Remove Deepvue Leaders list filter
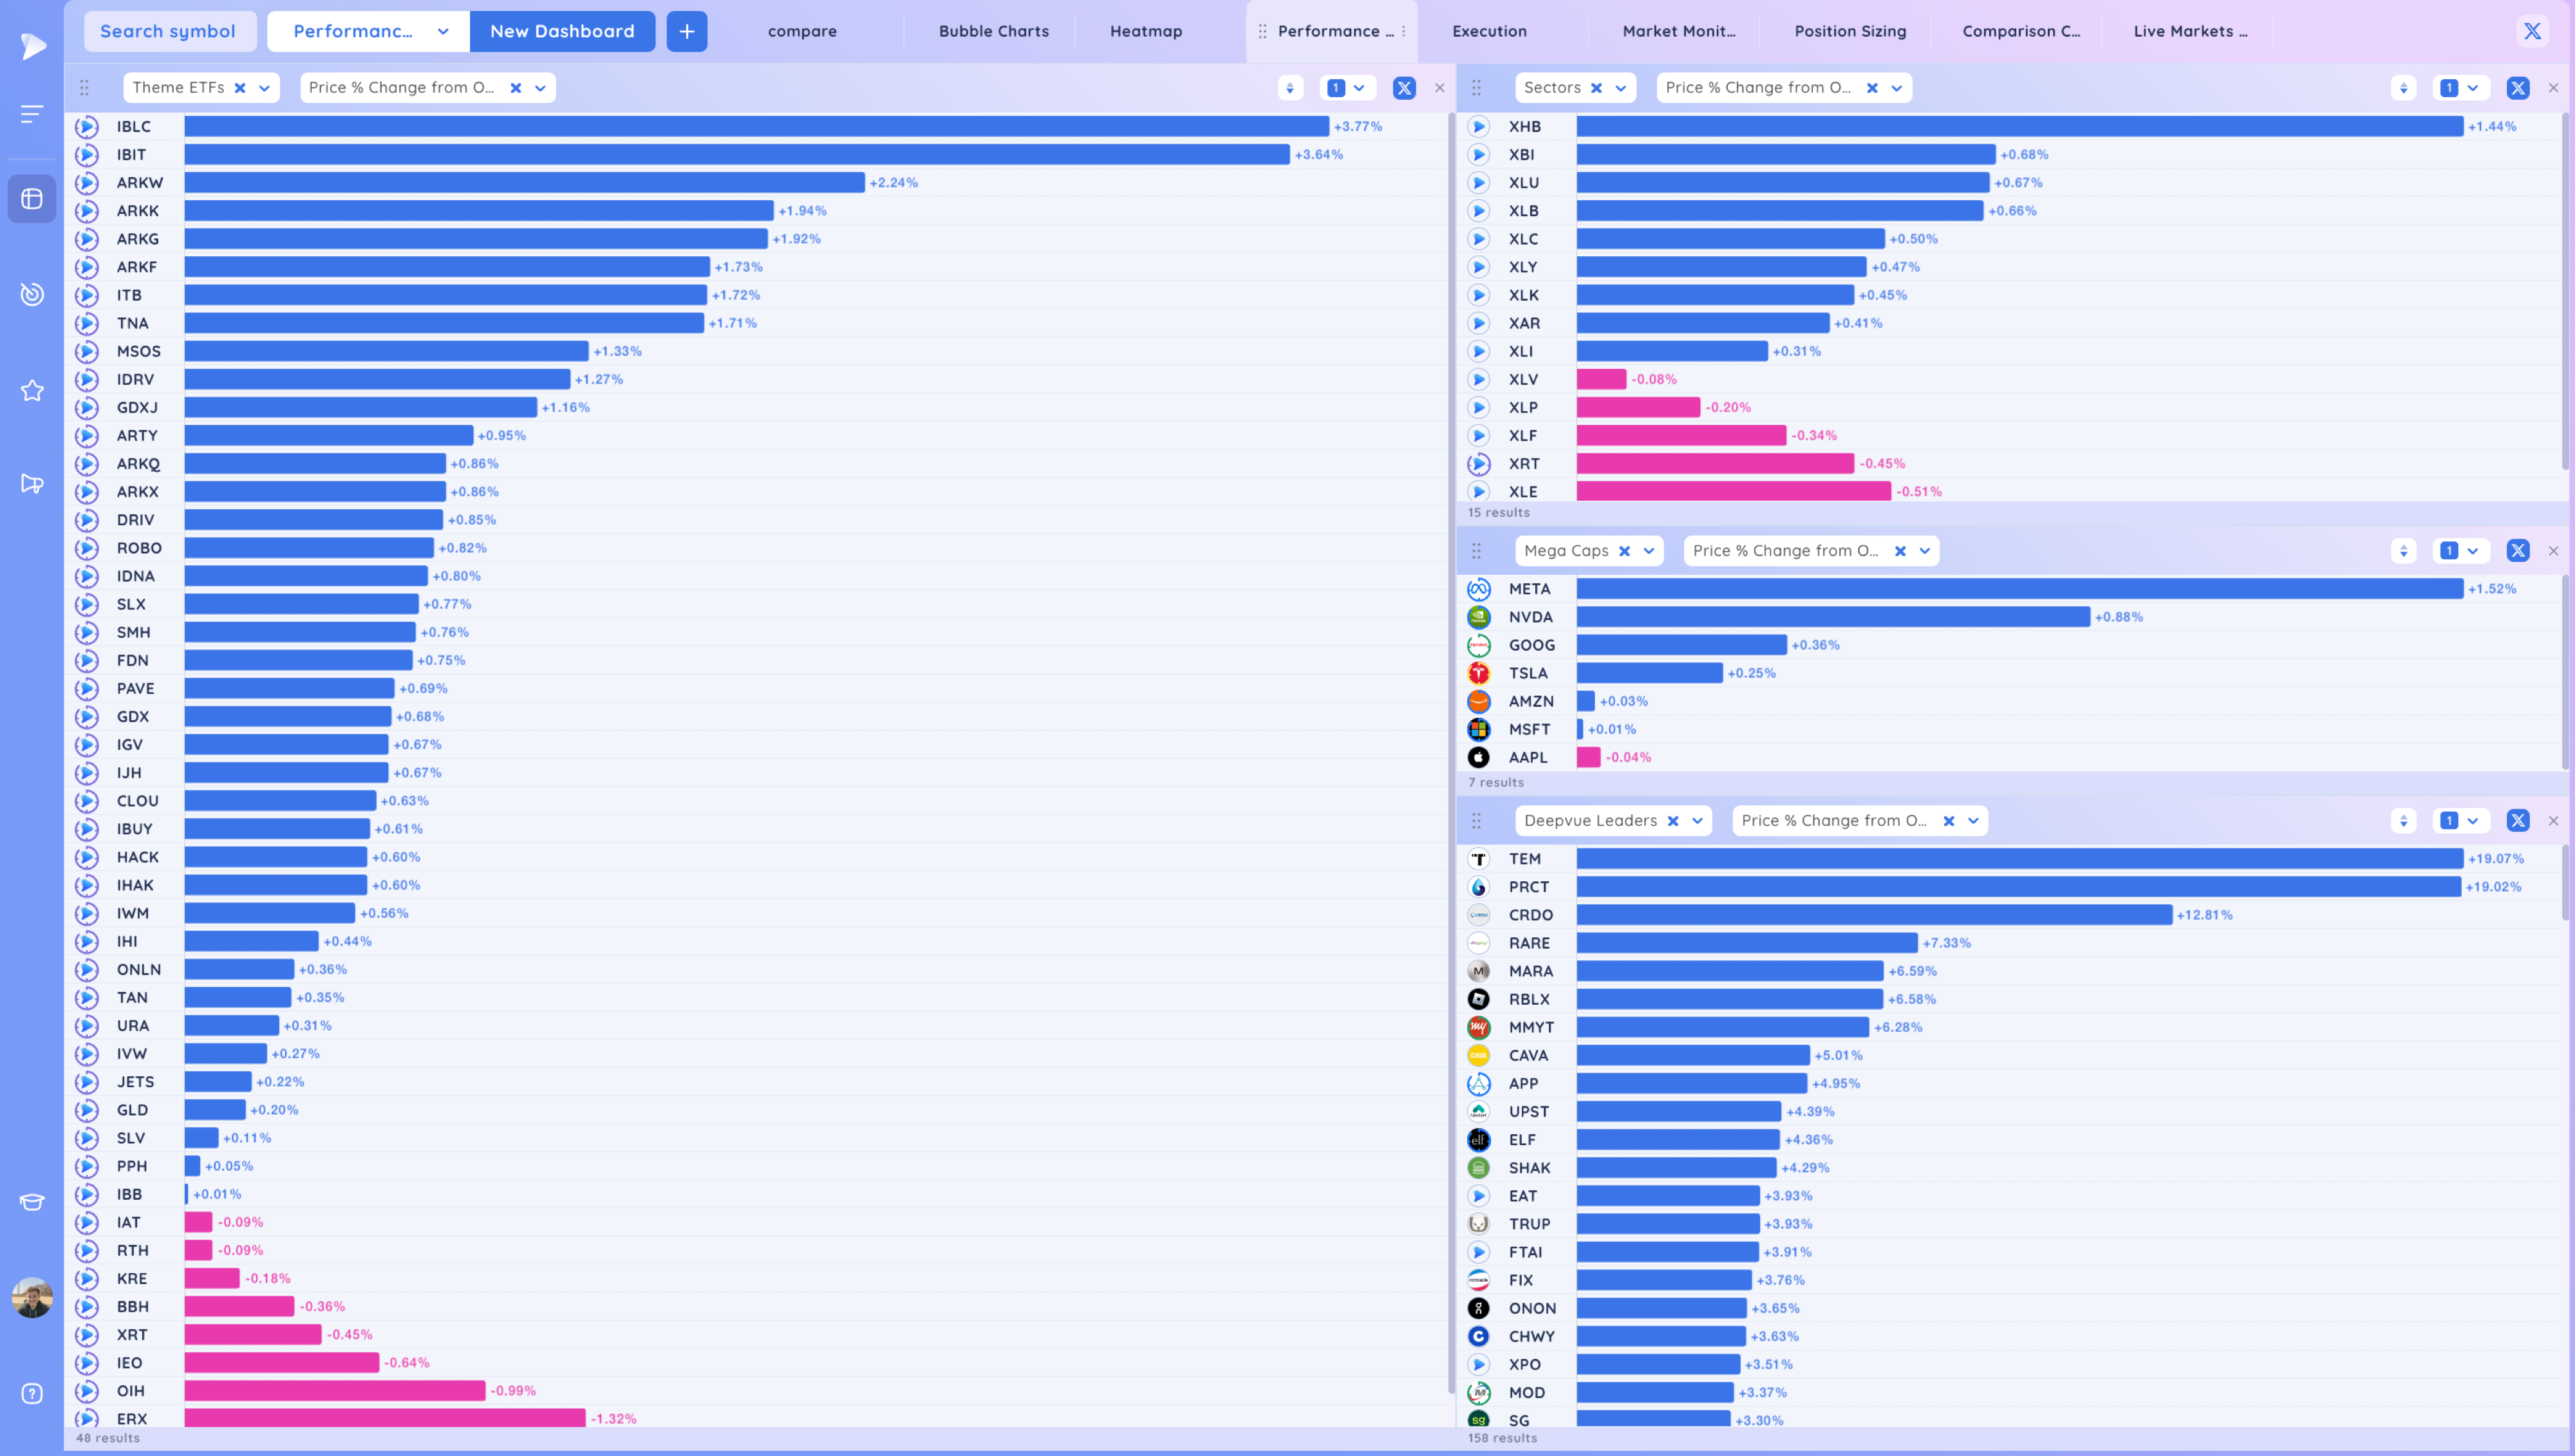2575x1456 pixels. coord(1672,821)
